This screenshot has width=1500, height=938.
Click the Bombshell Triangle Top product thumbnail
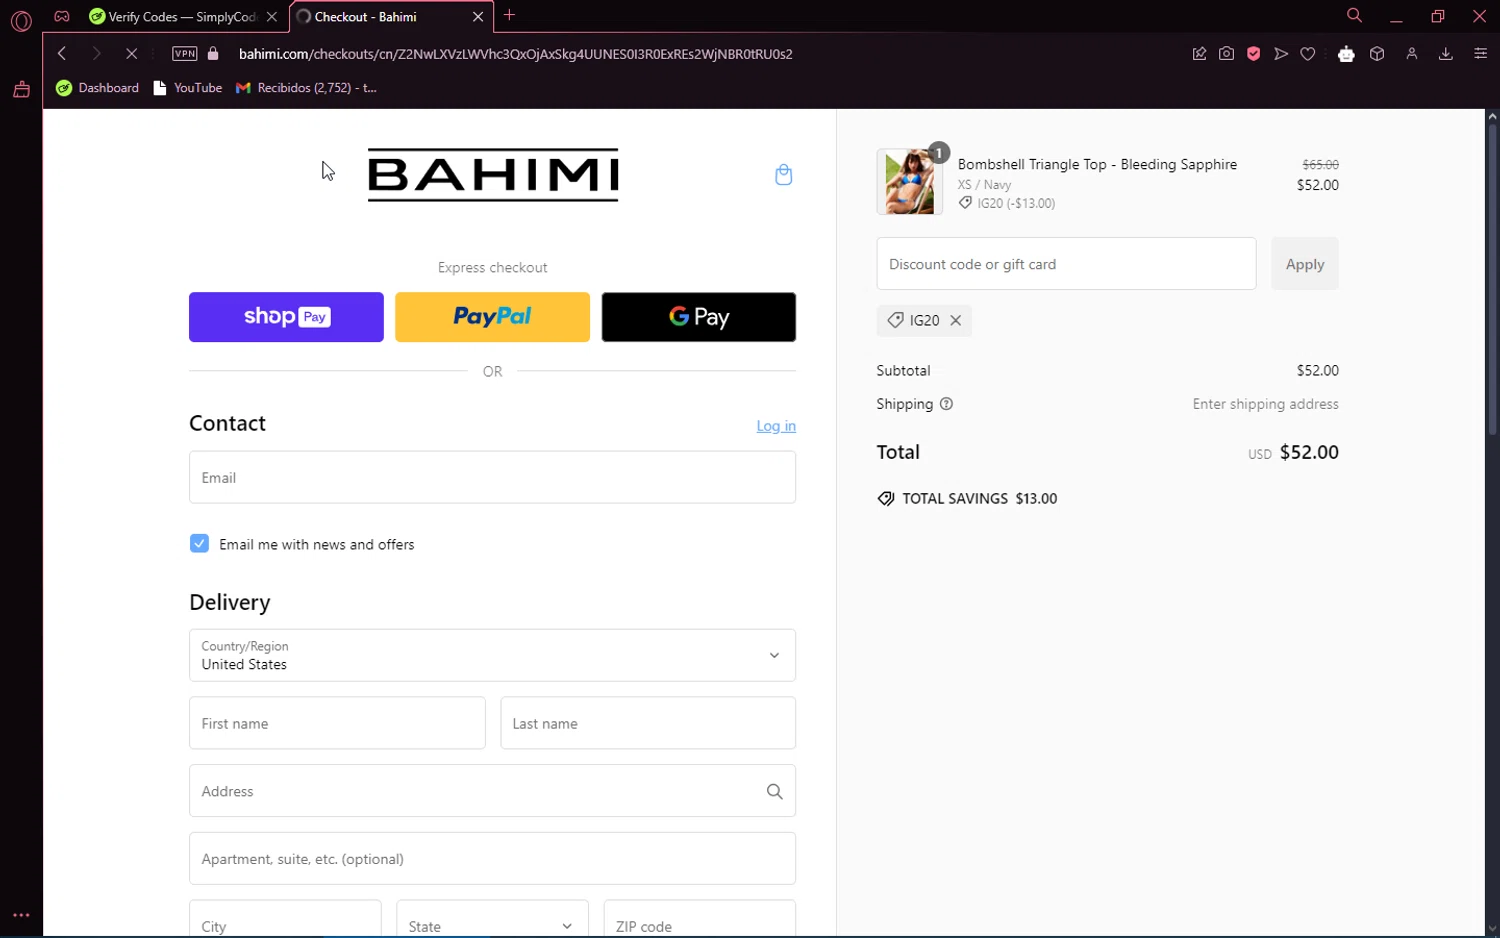pos(909,182)
